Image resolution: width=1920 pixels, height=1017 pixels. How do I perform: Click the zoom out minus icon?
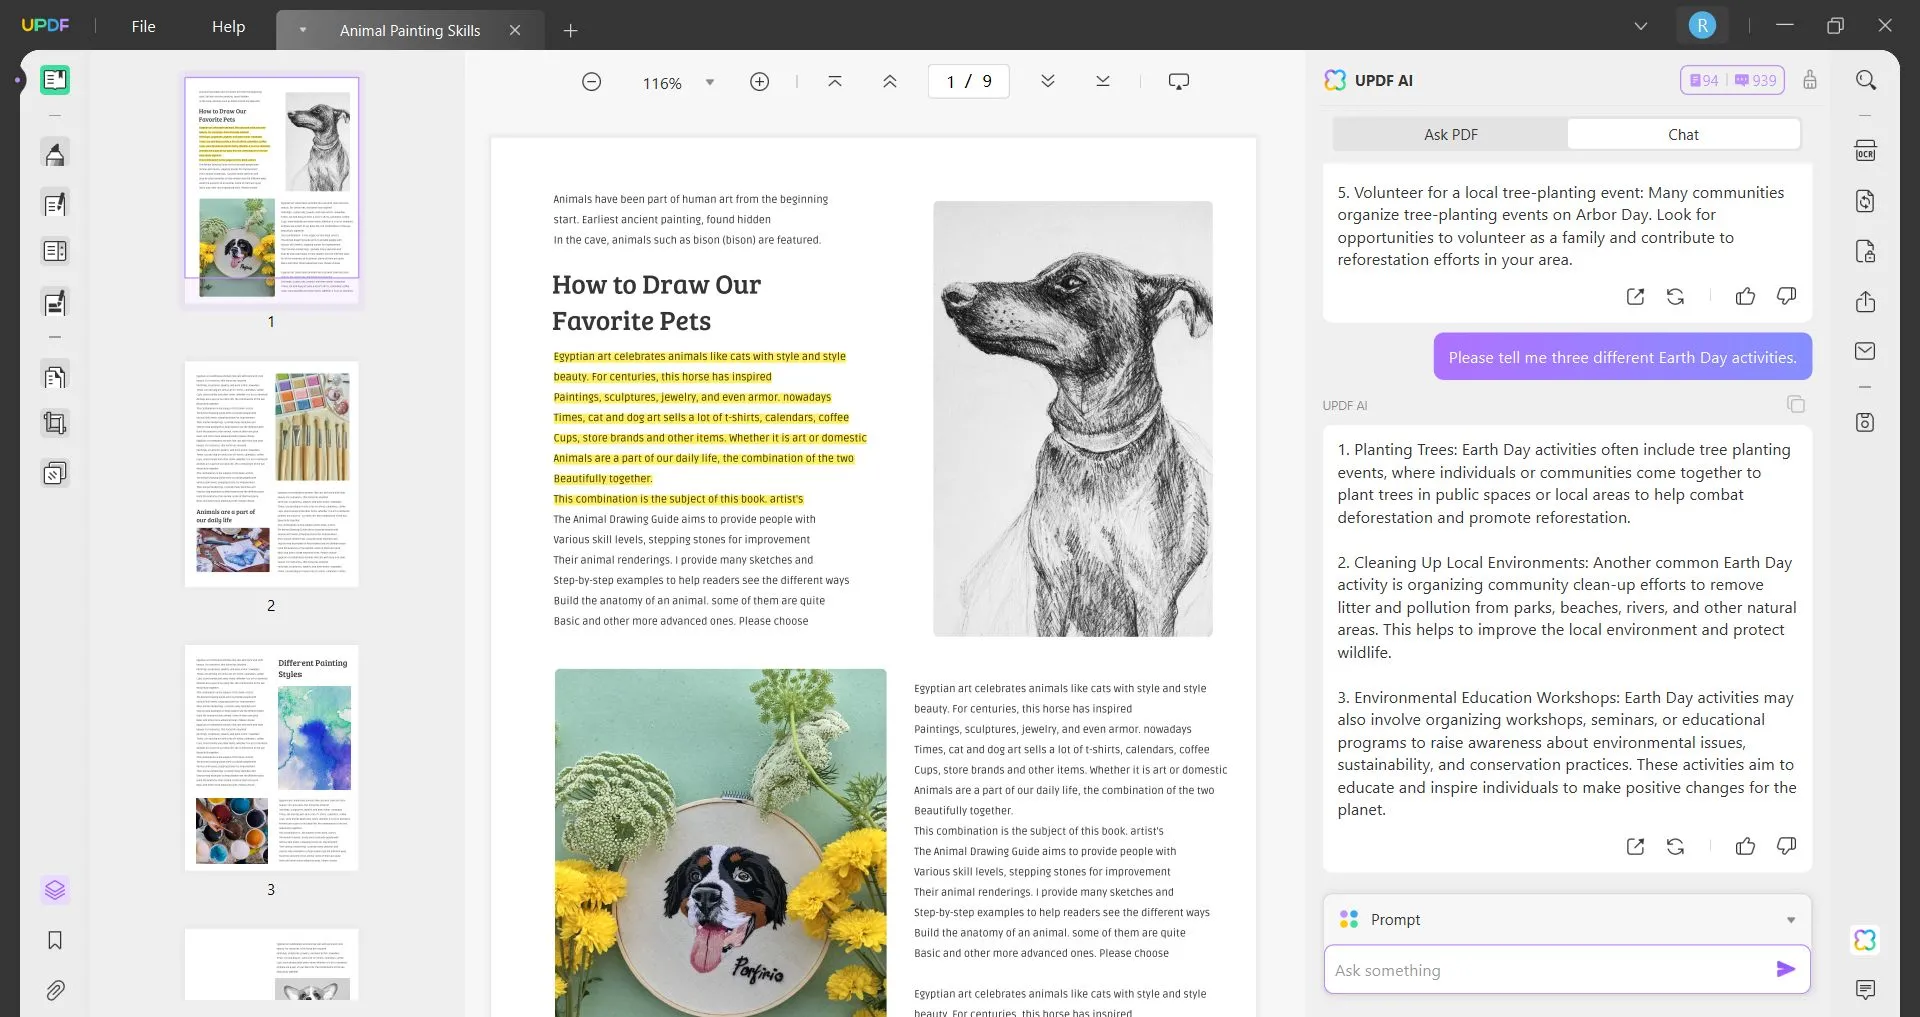(x=592, y=82)
